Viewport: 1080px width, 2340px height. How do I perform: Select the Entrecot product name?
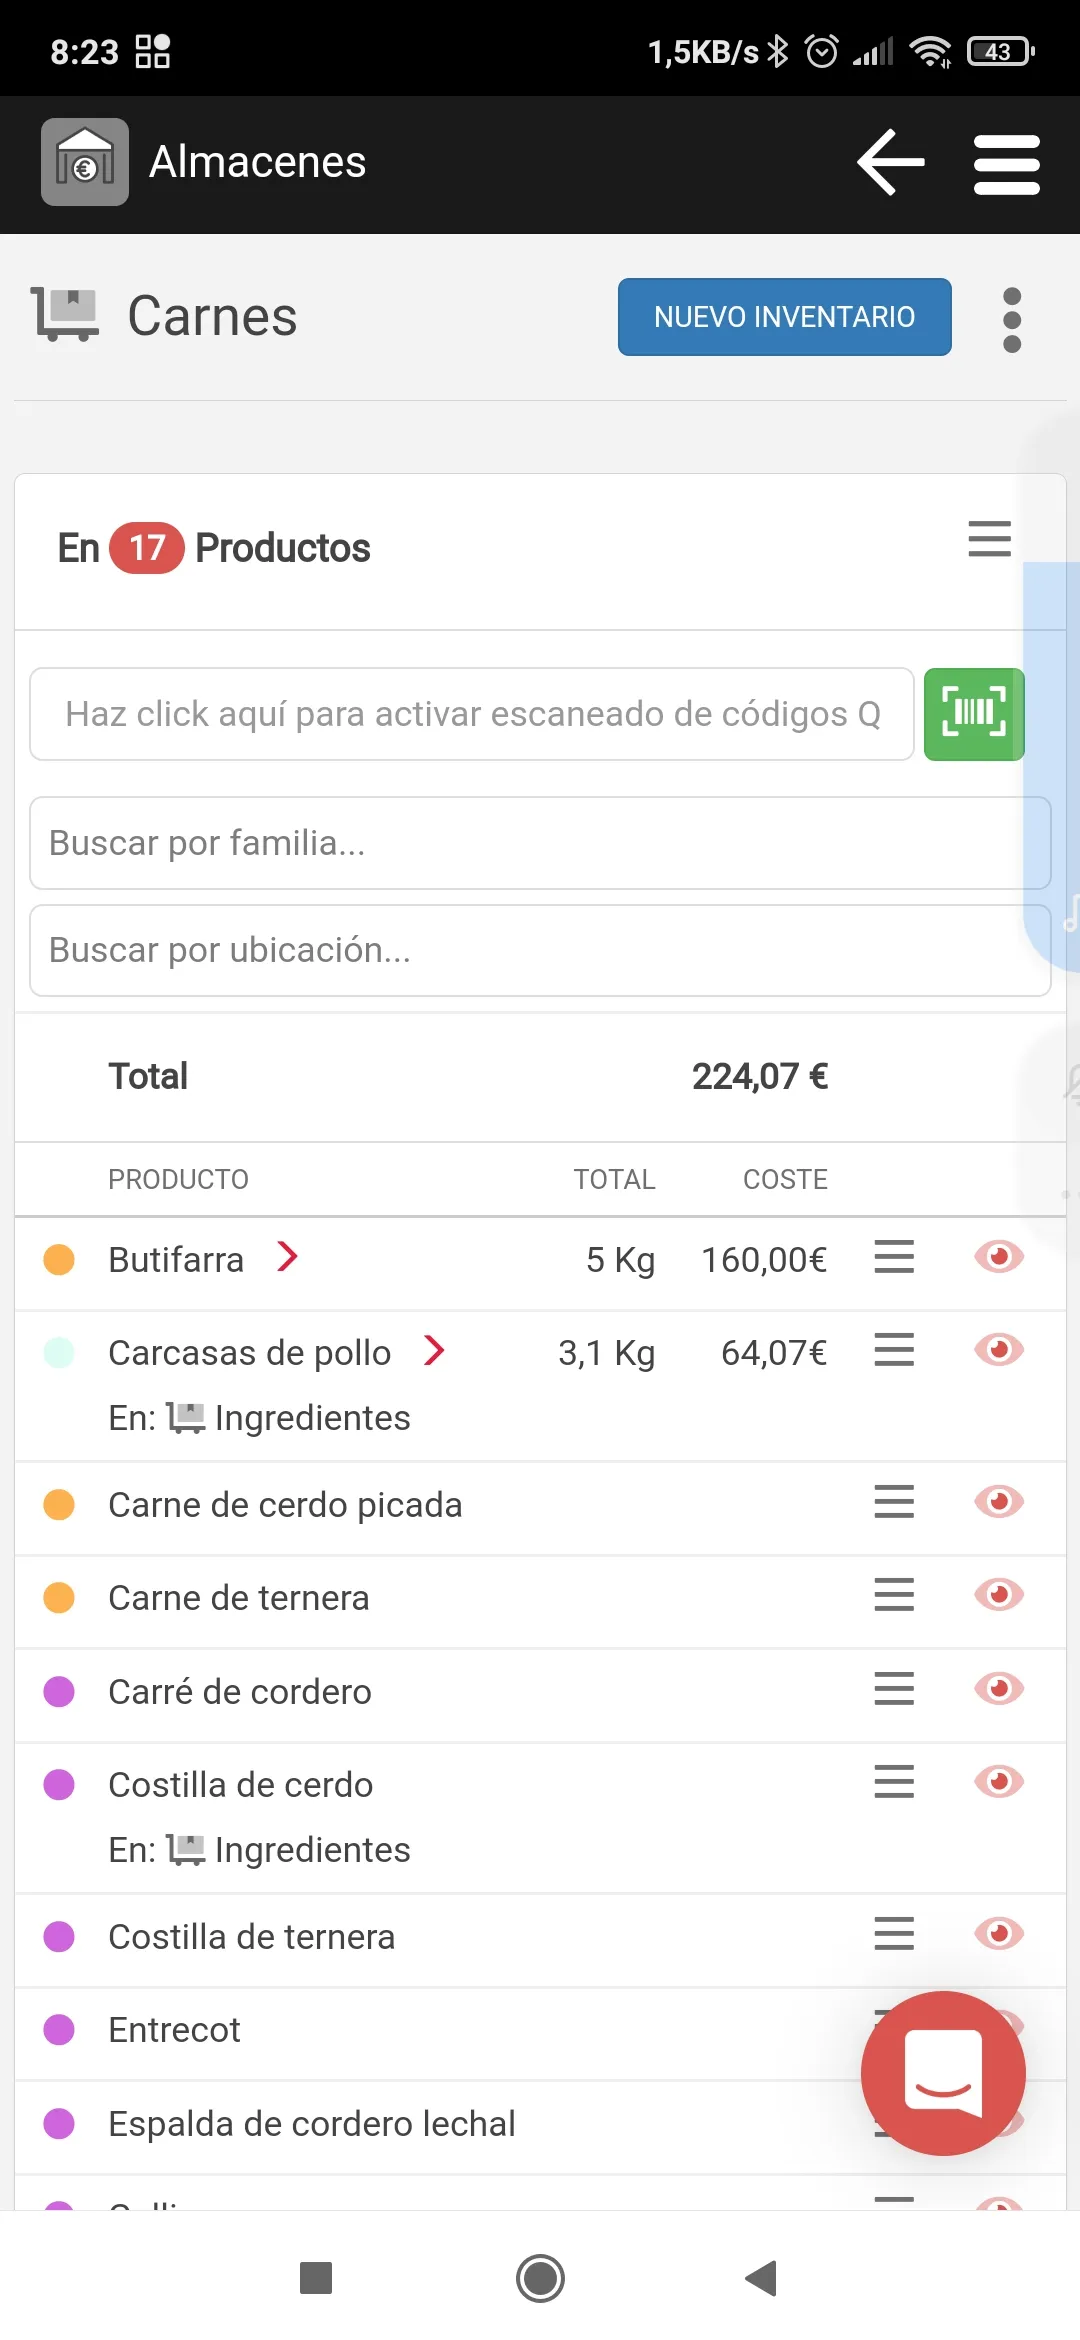174,2030
